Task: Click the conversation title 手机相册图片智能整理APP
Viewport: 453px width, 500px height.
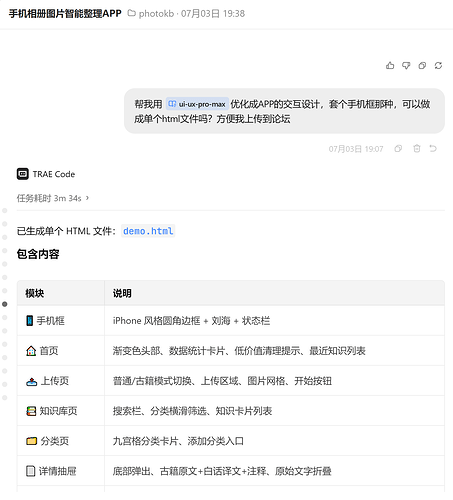Action: point(65,14)
